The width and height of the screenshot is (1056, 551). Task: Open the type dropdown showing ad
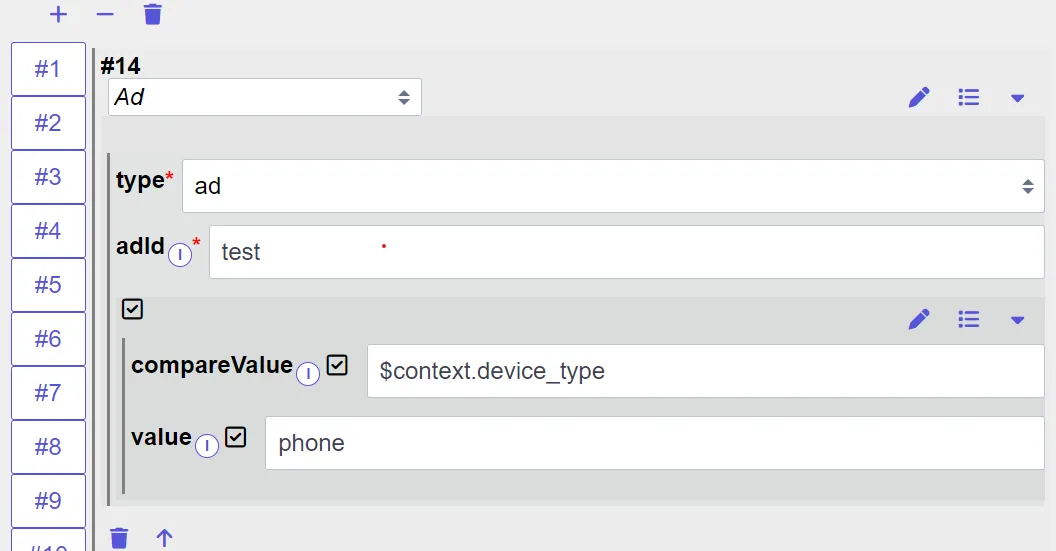[x=614, y=186]
